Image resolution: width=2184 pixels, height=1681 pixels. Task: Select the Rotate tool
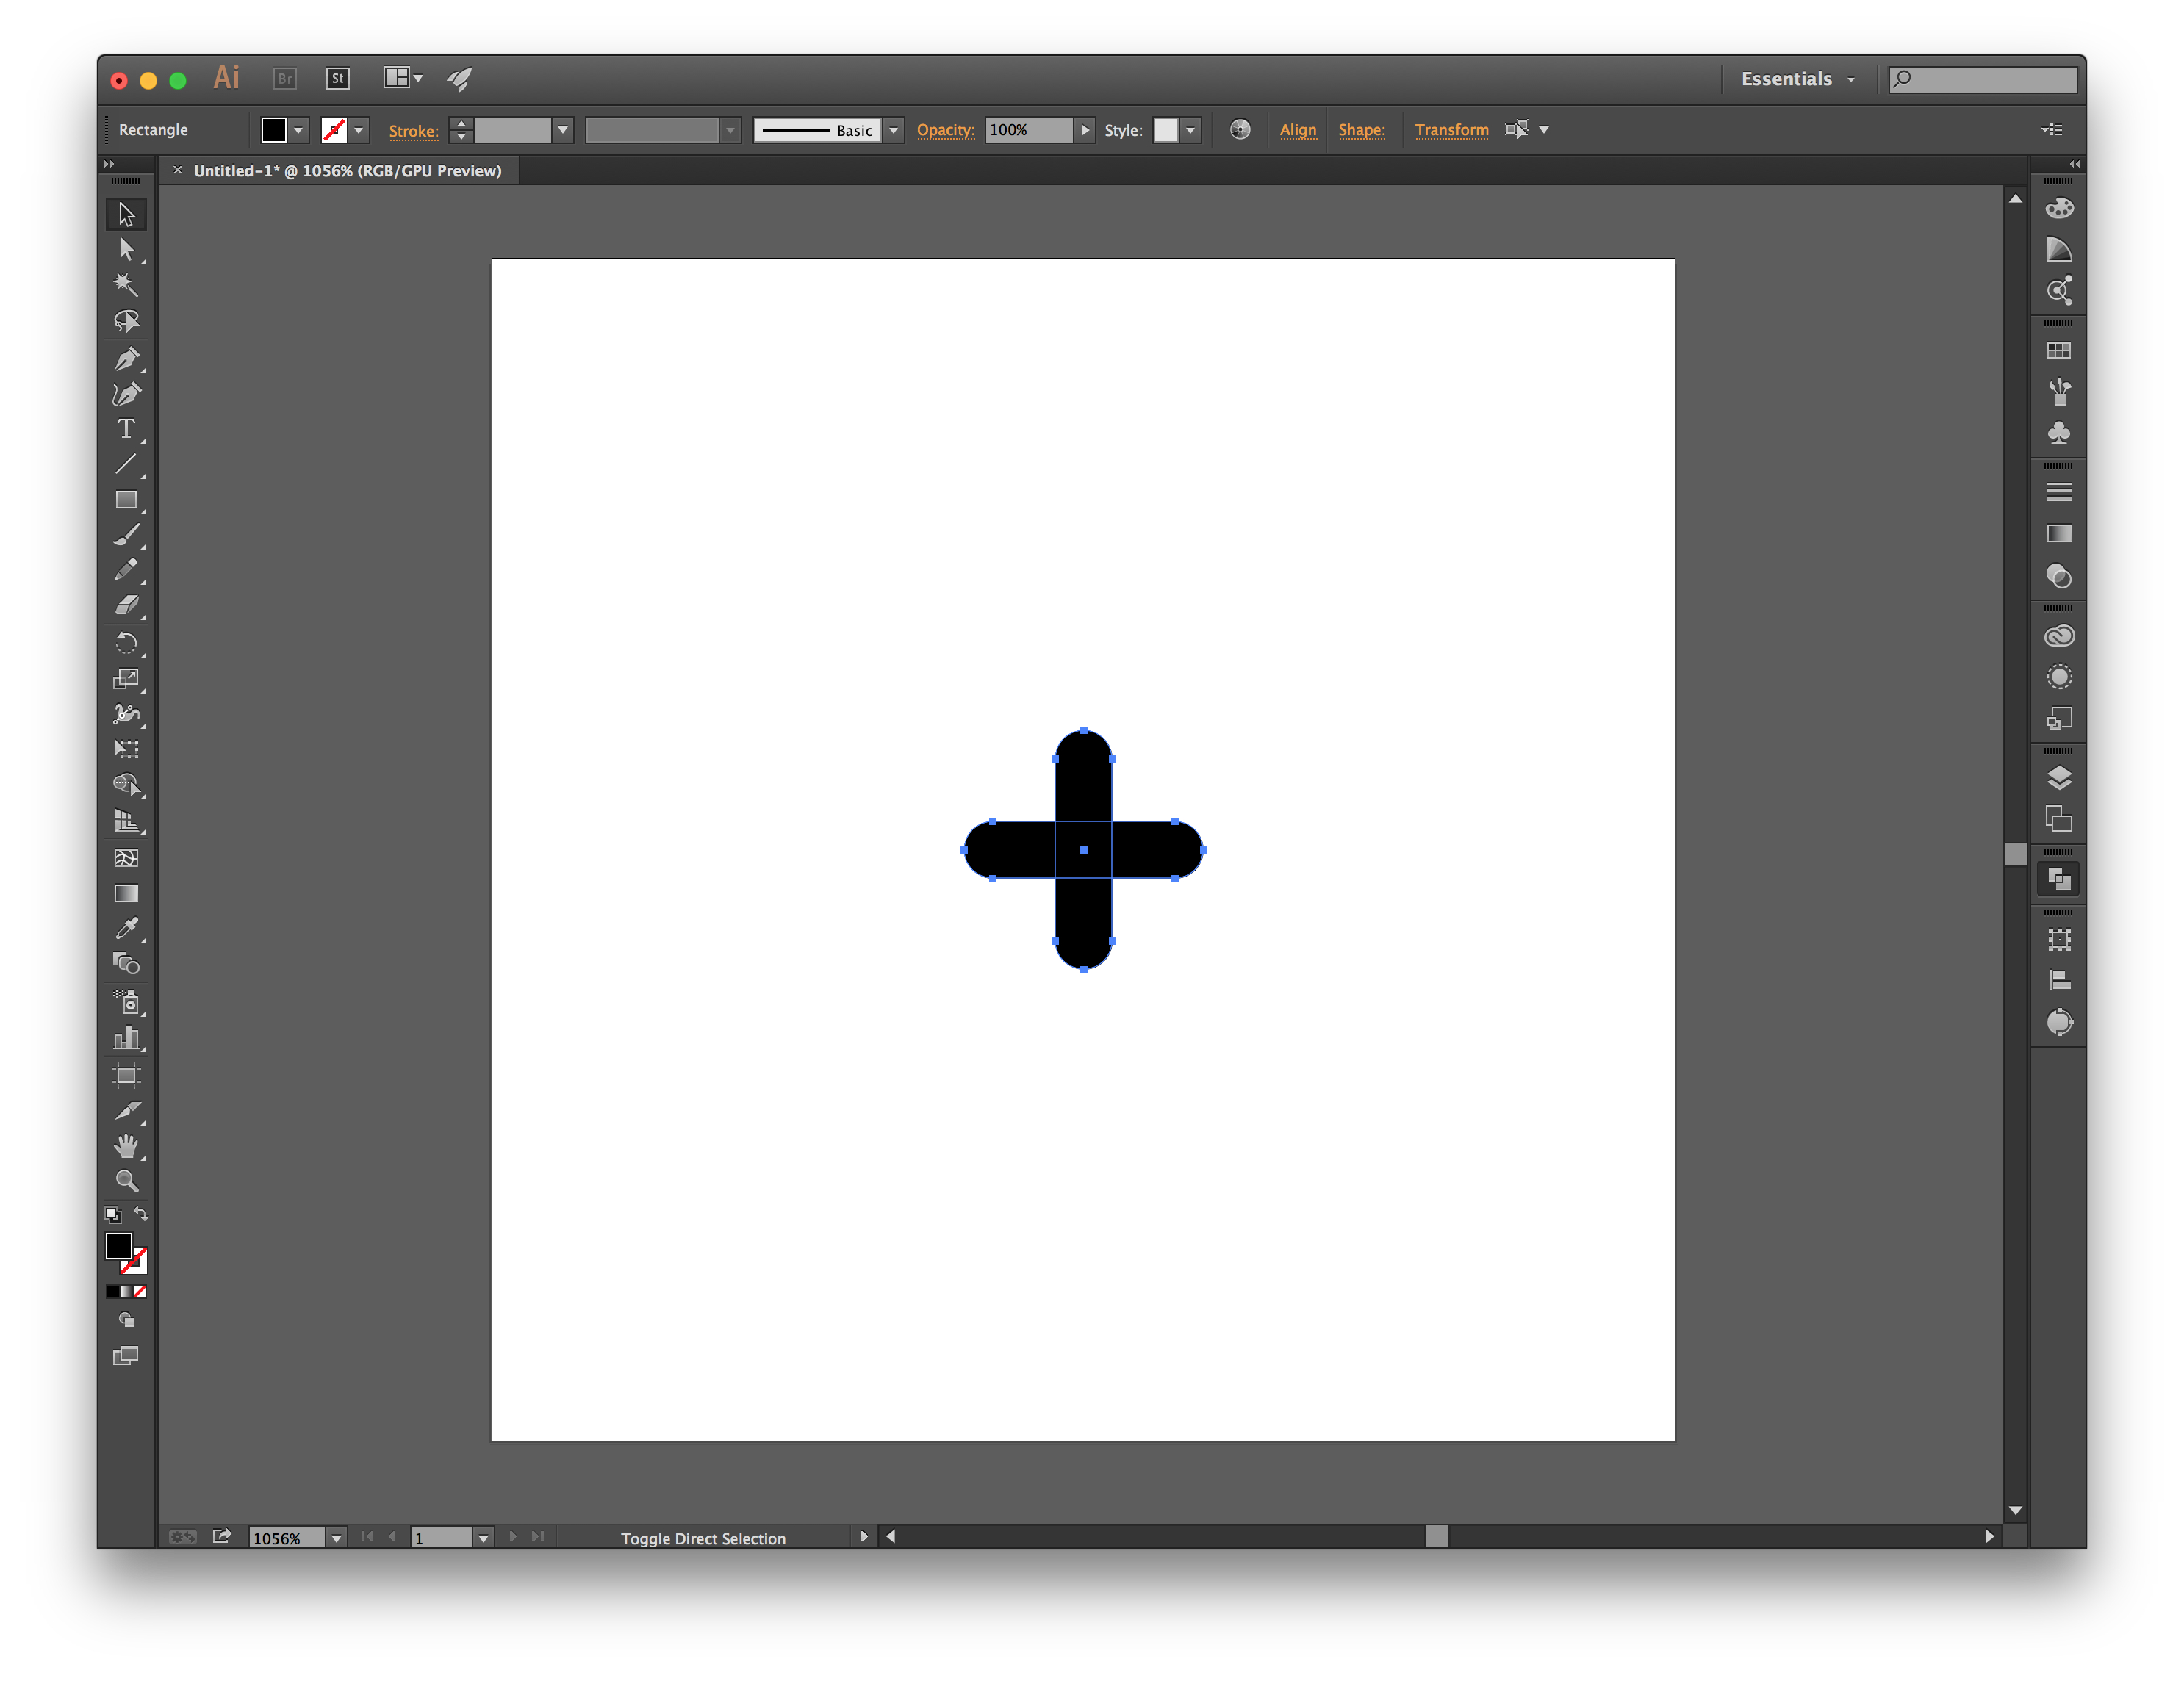pyautogui.click(x=126, y=643)
